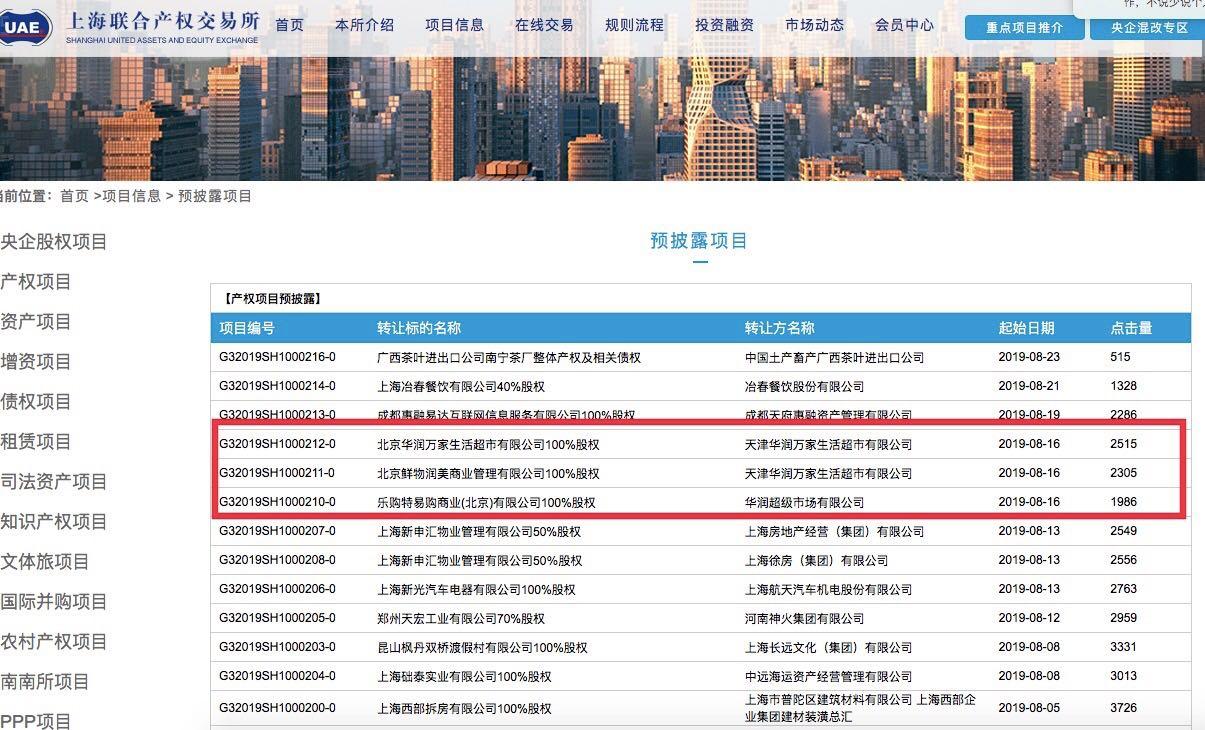The width and height of the screenshot is (1205, 730).
Task: Open 乐购特易购商业(北京)有限公司100%股权 listing
Action: coord(486,502)
